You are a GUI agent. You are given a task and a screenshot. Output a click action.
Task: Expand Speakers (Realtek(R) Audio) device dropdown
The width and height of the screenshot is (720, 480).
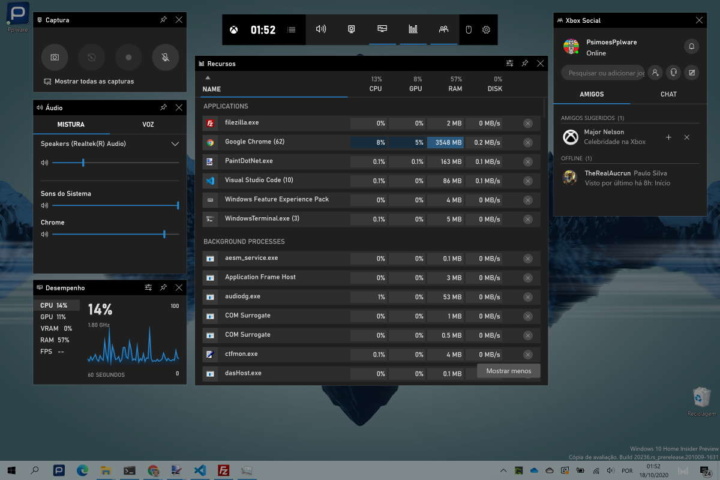[x=175, y=144]
